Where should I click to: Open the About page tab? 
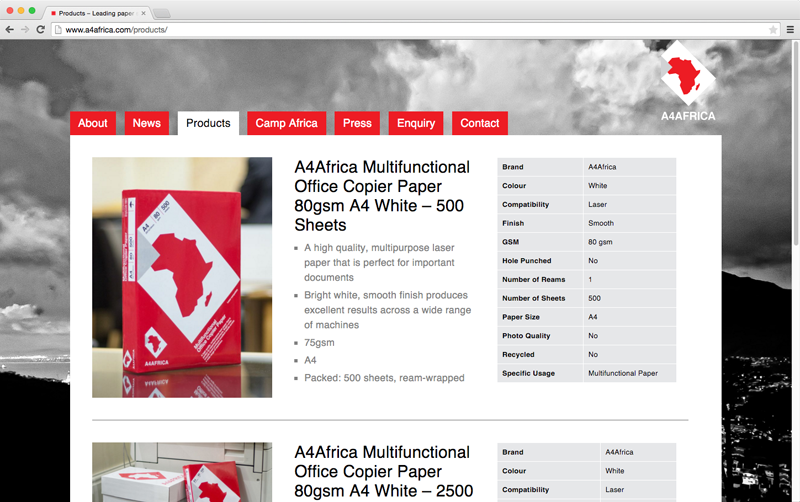(x=93, y=123)
